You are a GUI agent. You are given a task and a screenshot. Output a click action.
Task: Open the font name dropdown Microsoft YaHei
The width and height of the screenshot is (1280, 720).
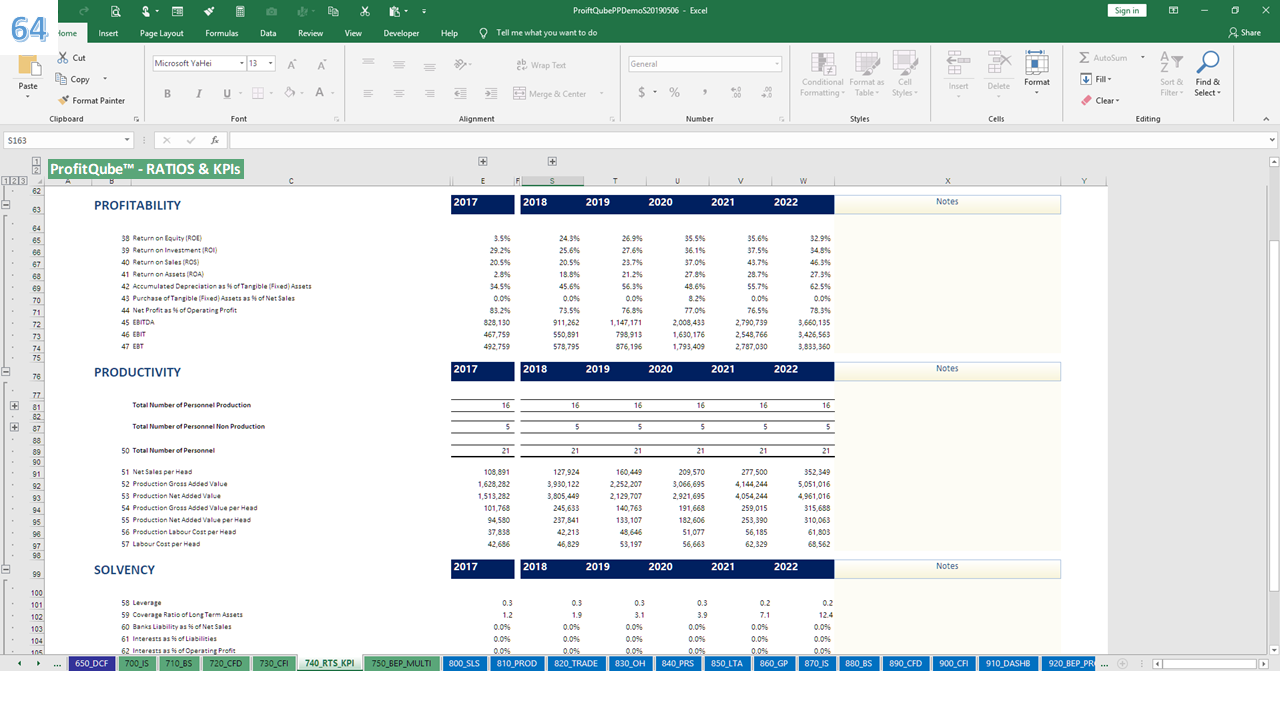pos(241,63)
